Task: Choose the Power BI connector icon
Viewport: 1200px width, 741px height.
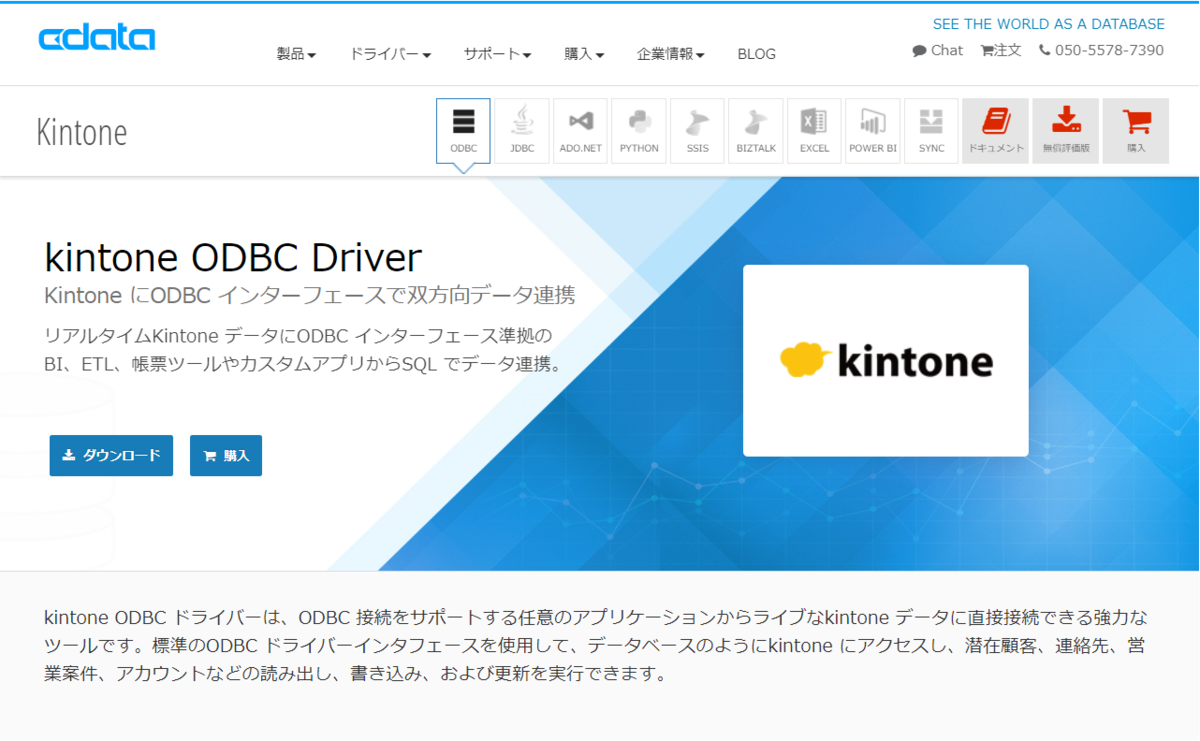Action: (x=873, y=131)
